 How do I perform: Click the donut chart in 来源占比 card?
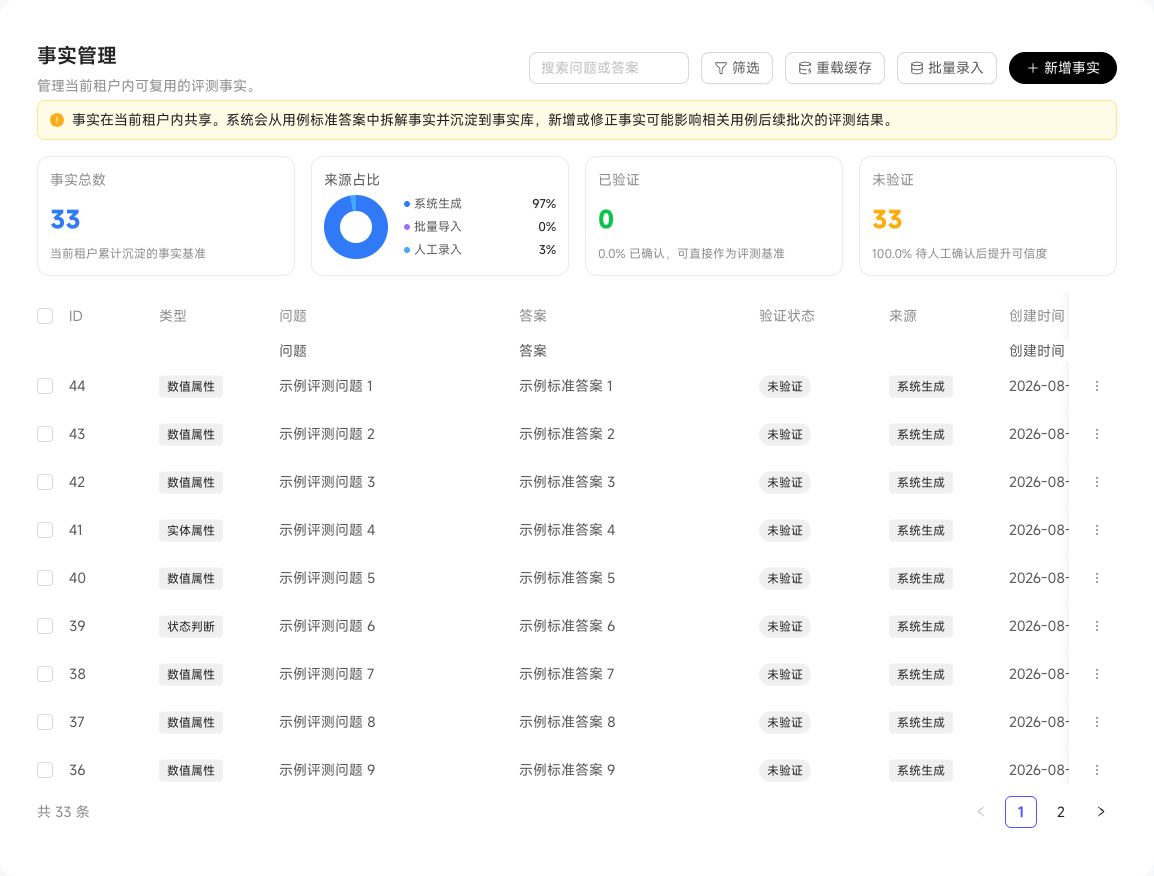pyautogui.click(x=356, y=227)
